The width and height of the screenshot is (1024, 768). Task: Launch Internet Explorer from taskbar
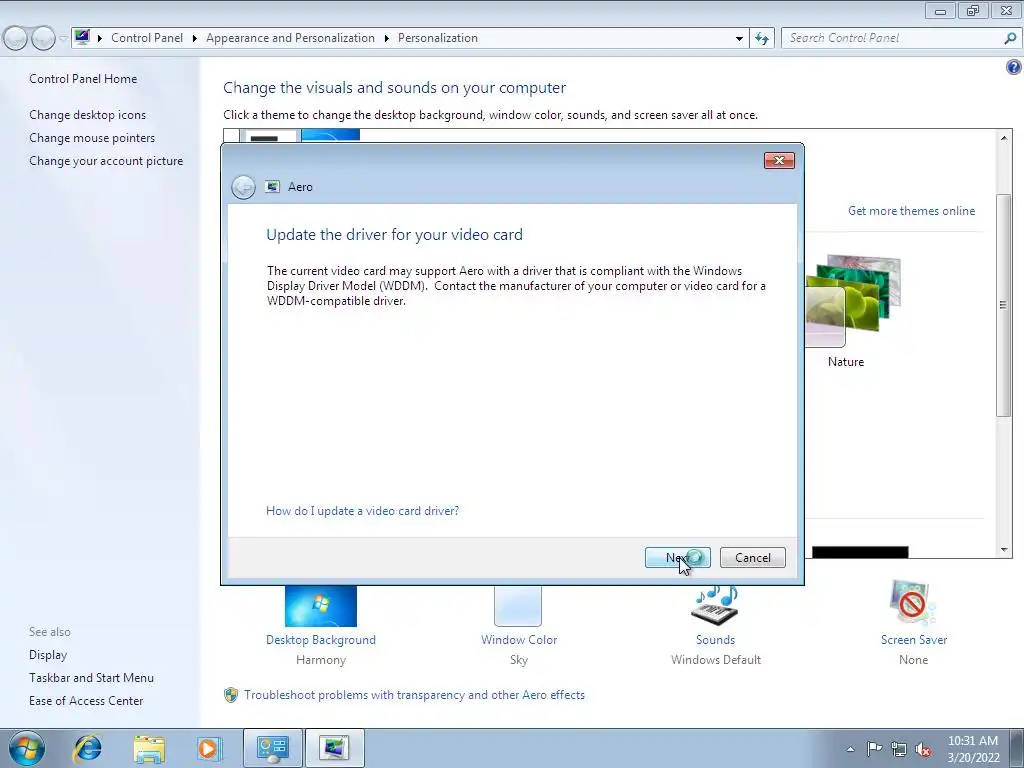pos(88,748)
